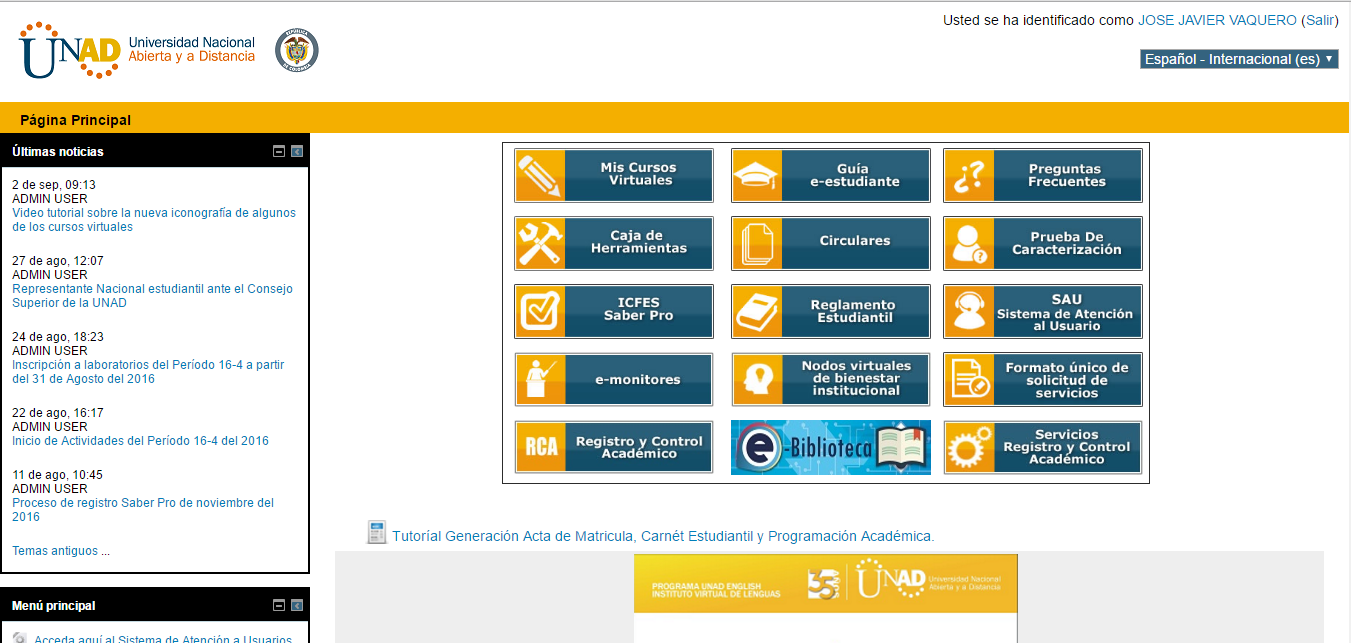Viewport: 1351px width, 643px height.
Task: Open the RCA Registro y Control Académico tile
Action: pos(614,447)
